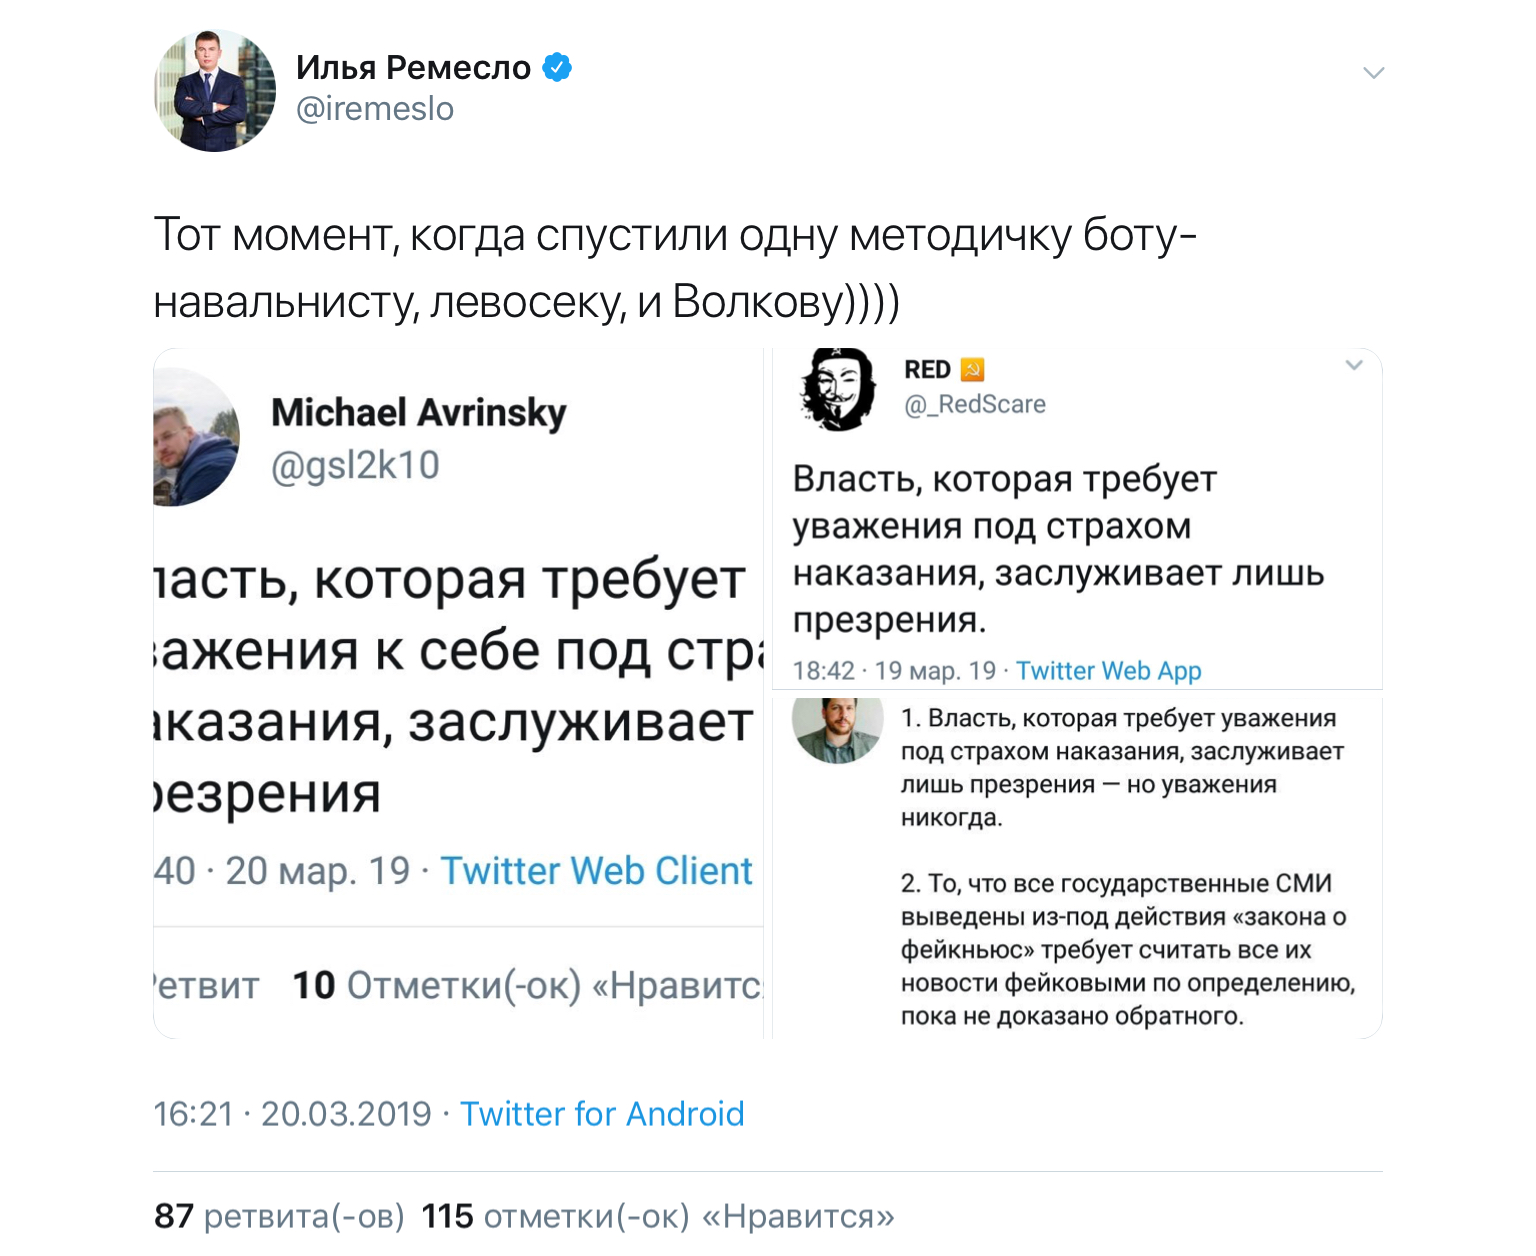Click the @gsl2k10 handle
Viewport: 1536px width, 1256px height.
[x=355, y=466]
